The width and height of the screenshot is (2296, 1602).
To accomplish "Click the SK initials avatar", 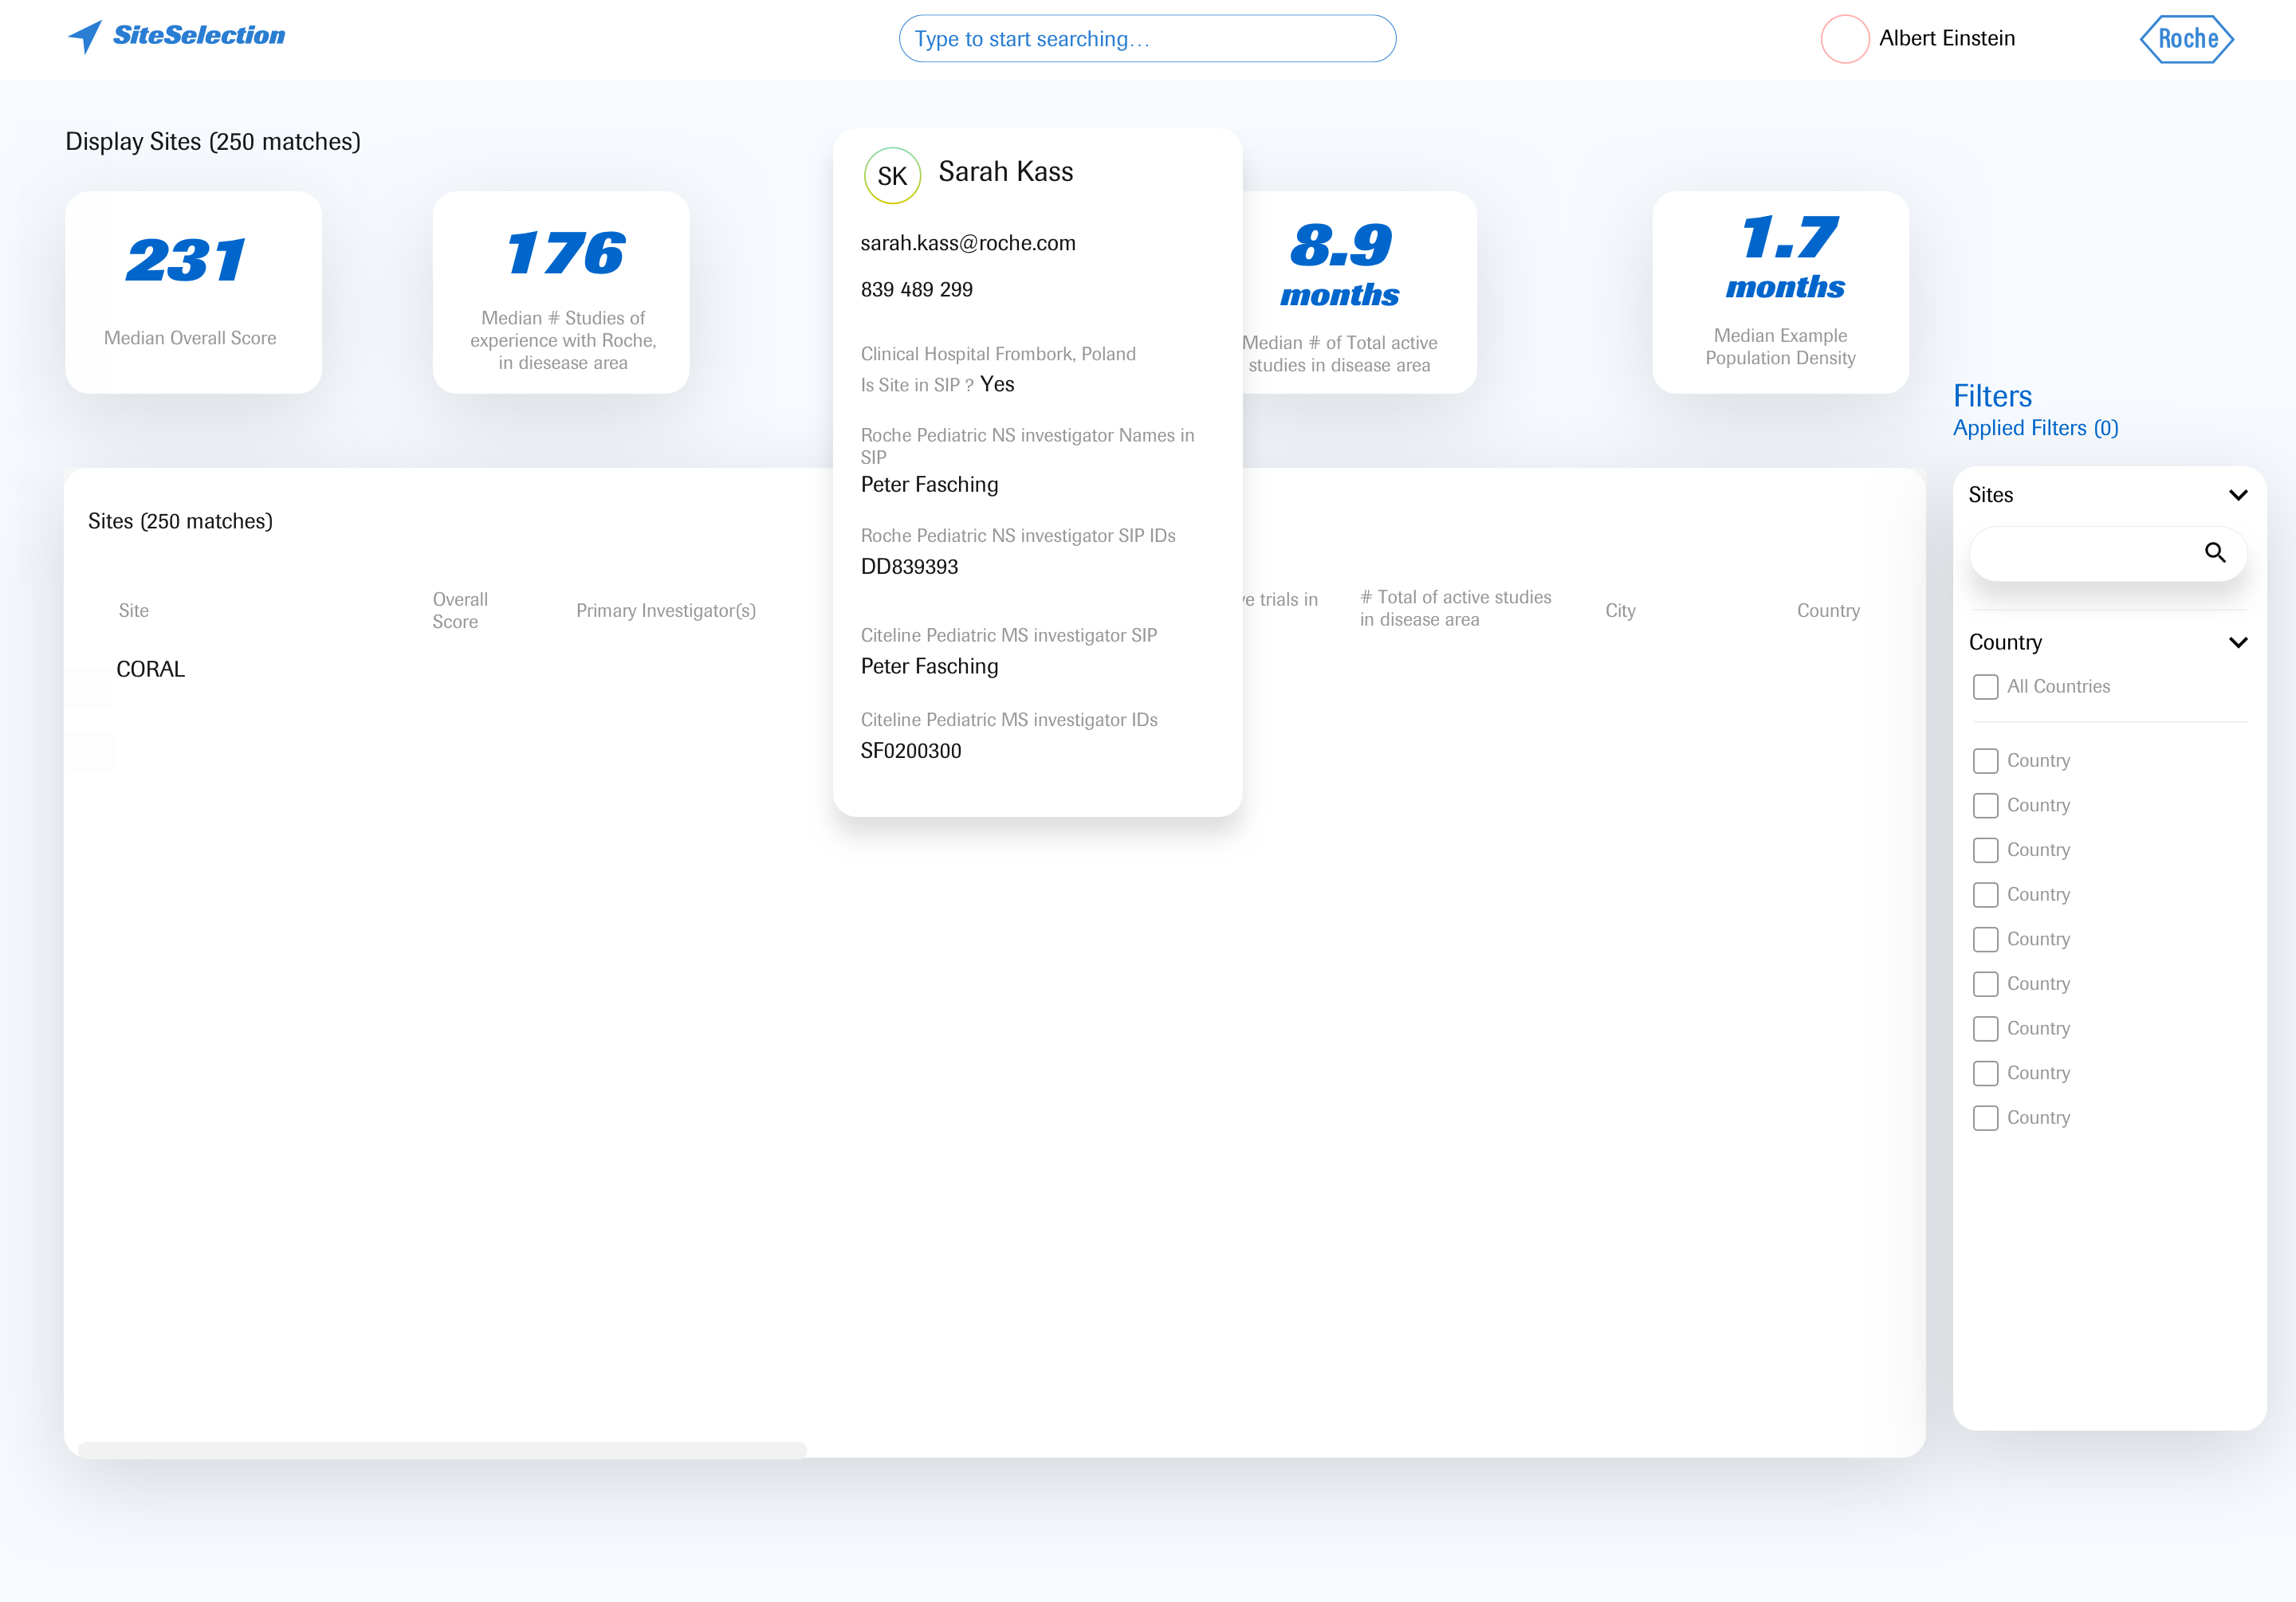I will (892, 176).
